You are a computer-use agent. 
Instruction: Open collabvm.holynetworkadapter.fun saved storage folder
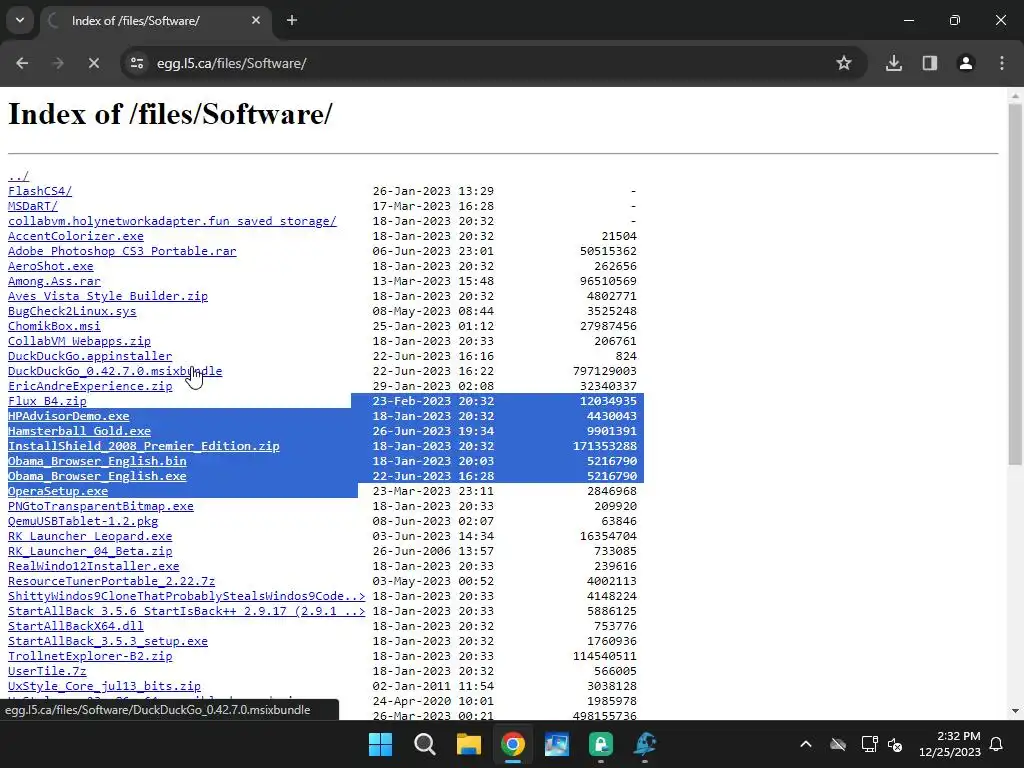tap(172, 221)
